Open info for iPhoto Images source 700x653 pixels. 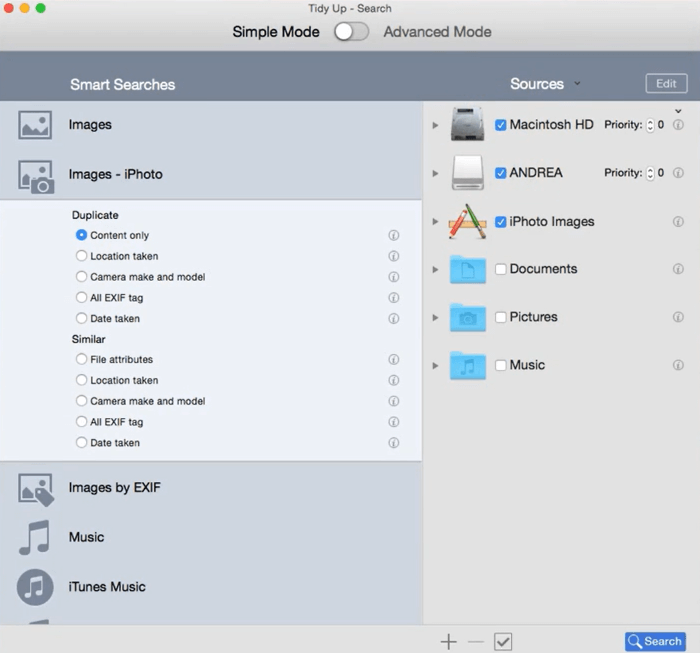678,221
